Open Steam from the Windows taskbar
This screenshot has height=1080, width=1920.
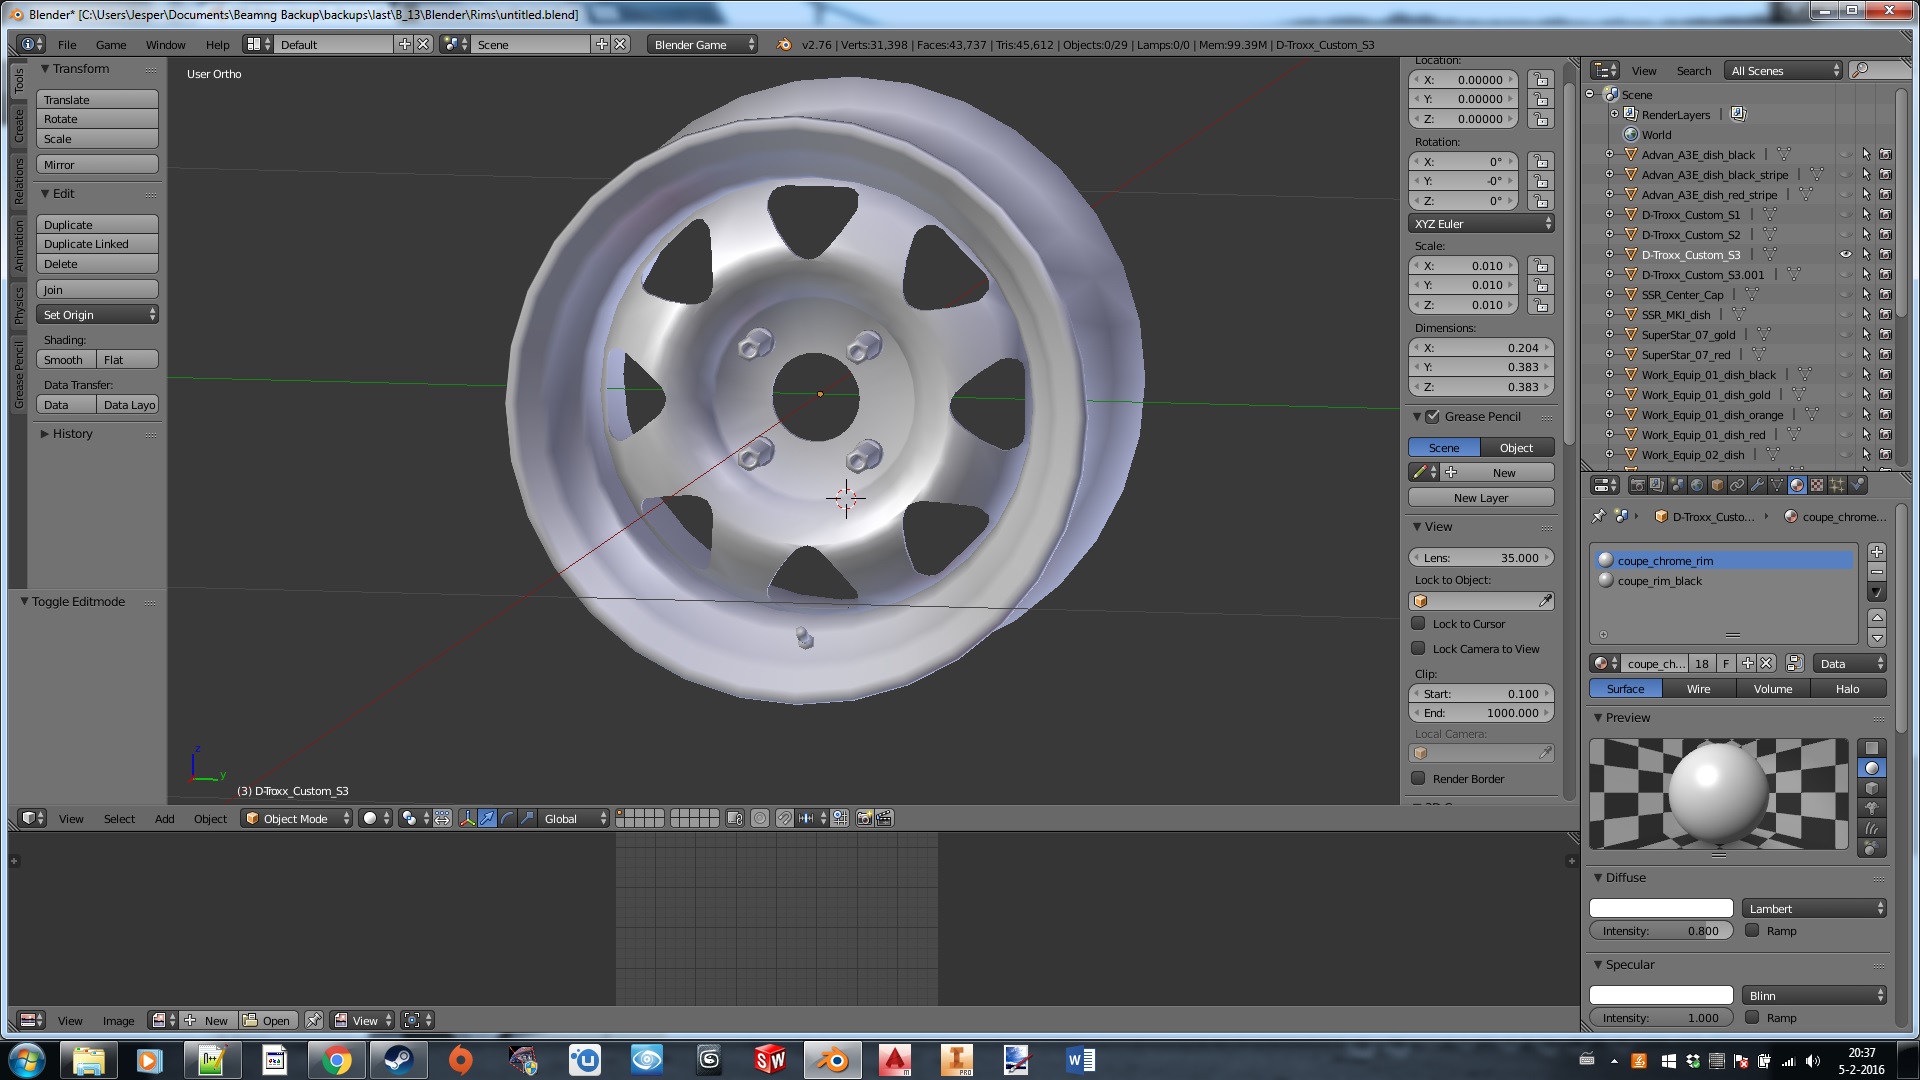[397, 1060]
